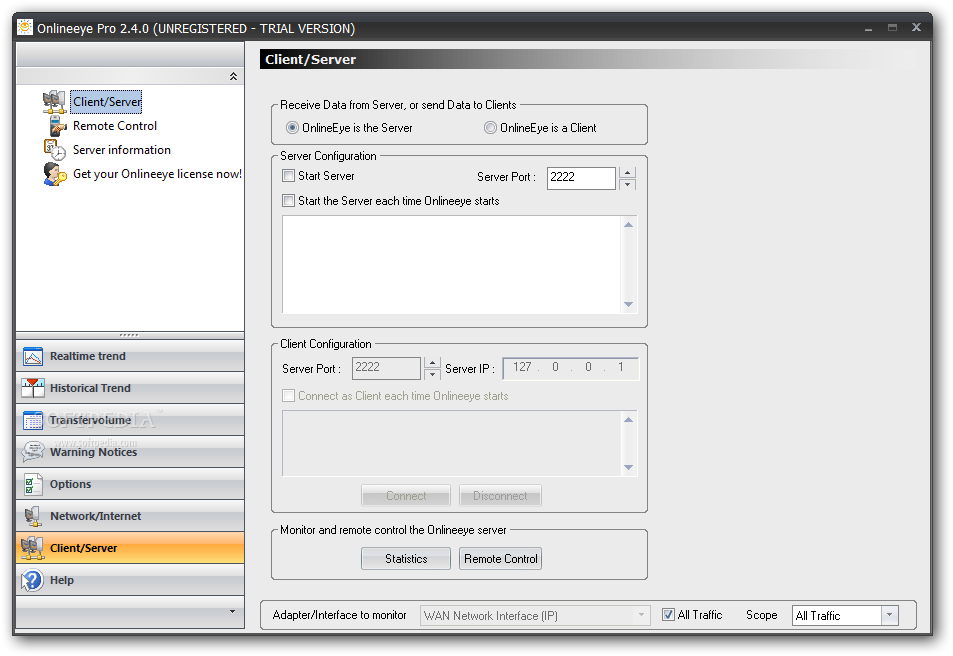Screen dimensions: 953x656
Task: Click the Client/Server tree icon with networked computers
Action: click(54, 102)
